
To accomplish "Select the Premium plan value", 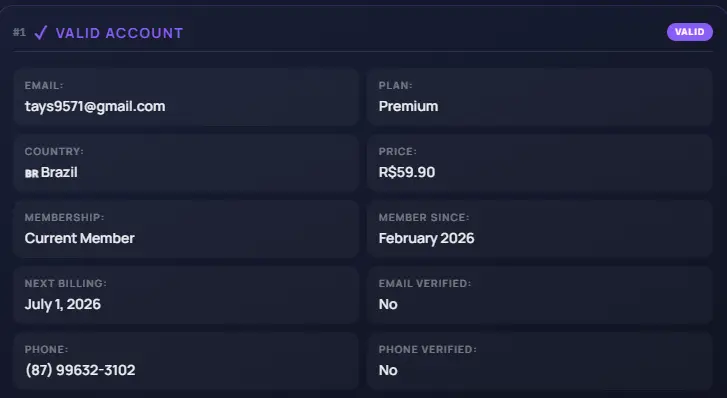I will point(408,106).
